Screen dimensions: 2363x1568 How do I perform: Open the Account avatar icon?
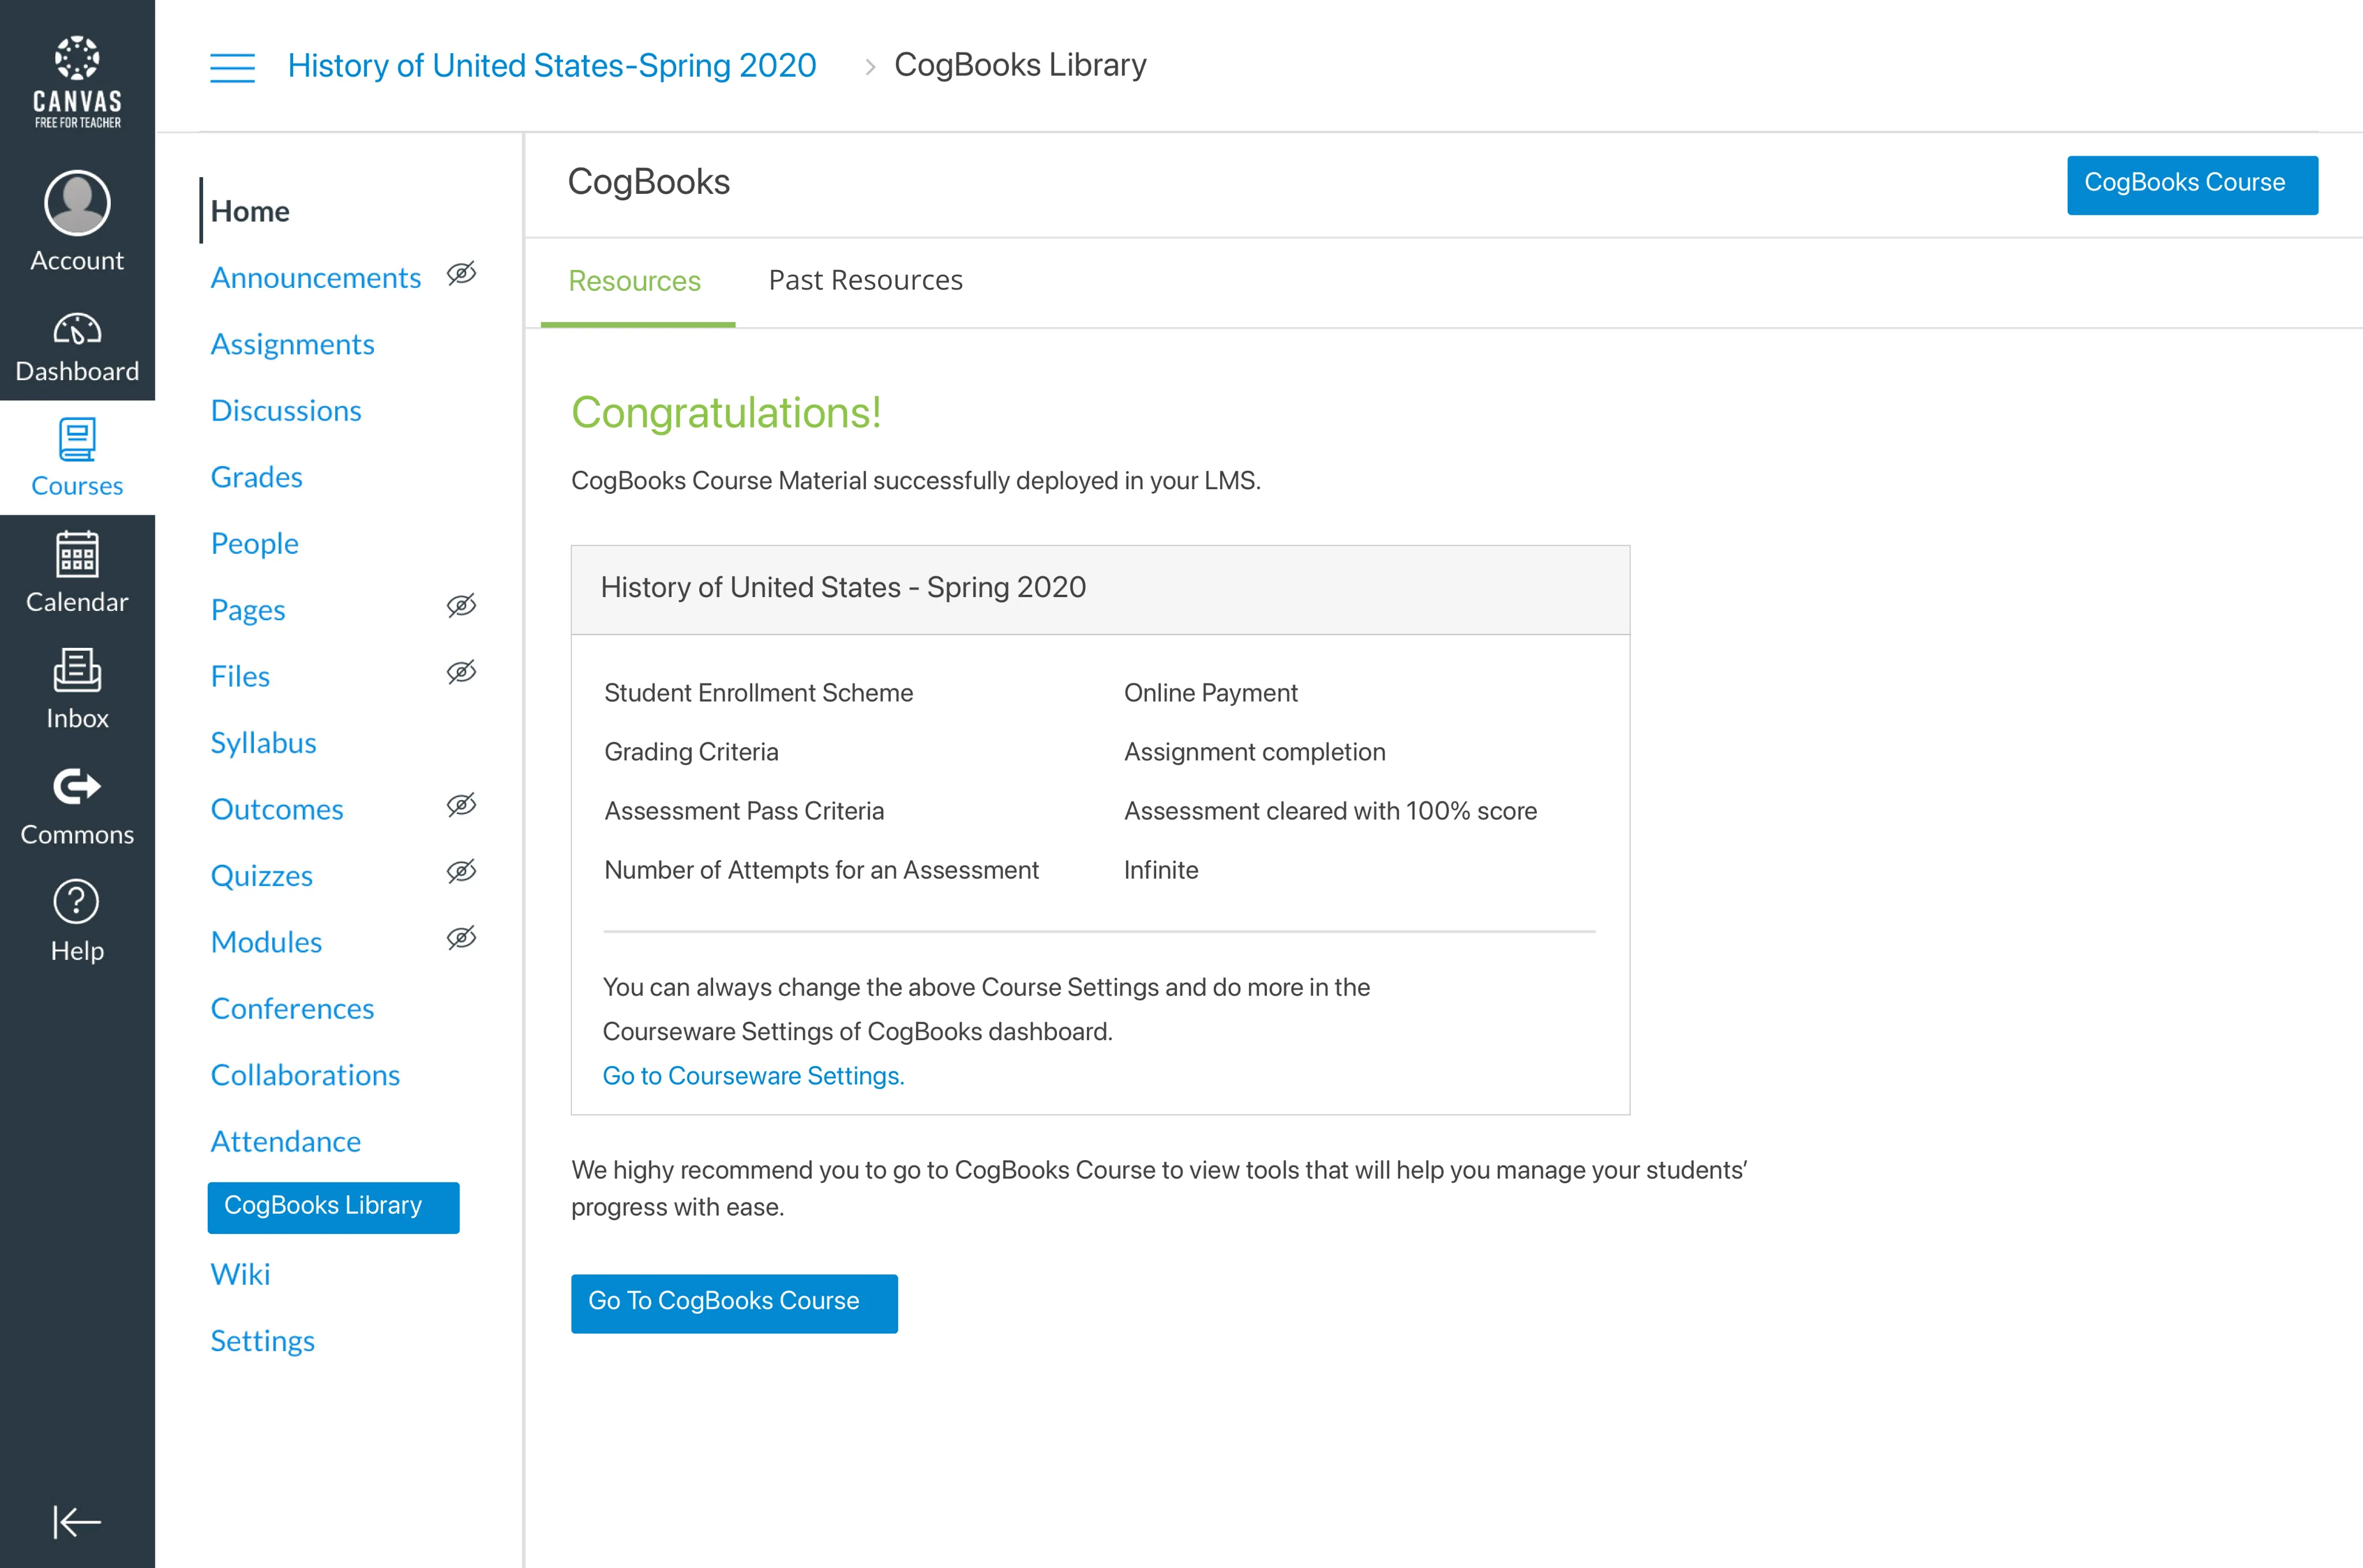click(x=77, y=203)
